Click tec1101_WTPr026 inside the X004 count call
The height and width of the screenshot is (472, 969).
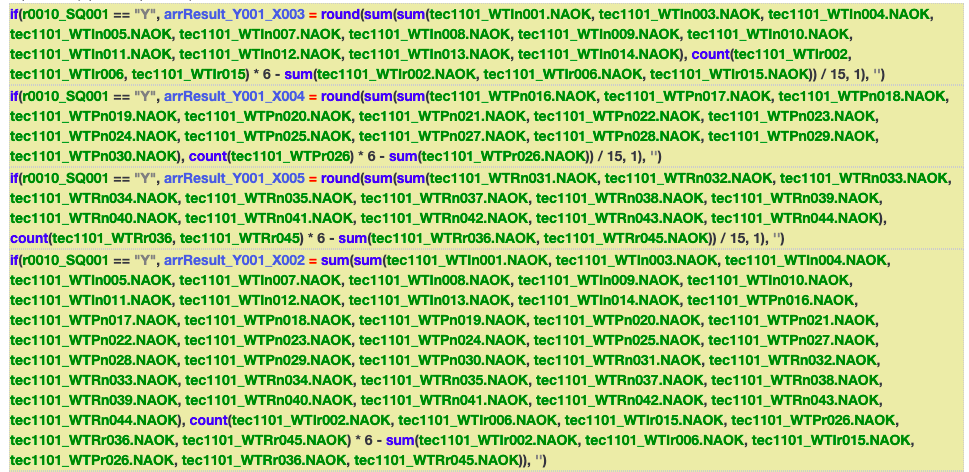click(x=292, y=157)
